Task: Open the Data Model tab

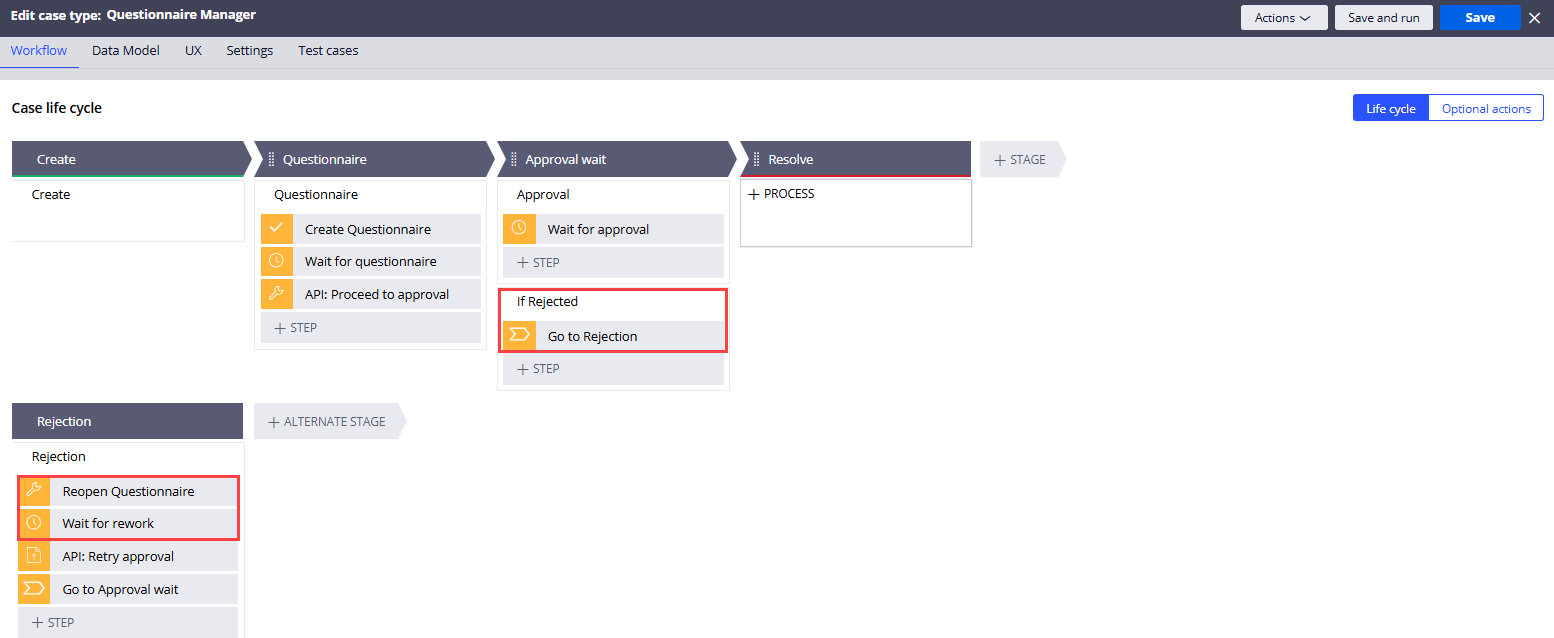Action: point(126,50)
